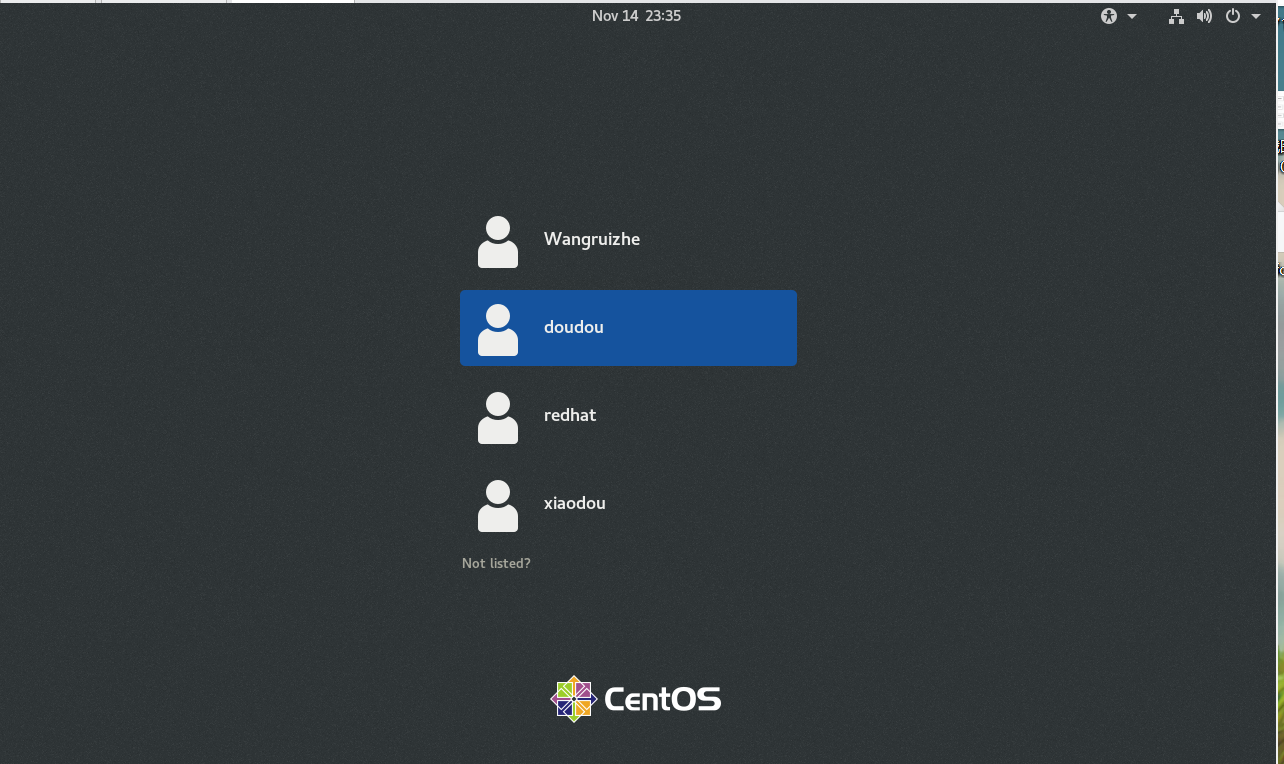Expand the system menu dropdown arrow
The image size is (1284, 764).
[x=1256, y=16]
